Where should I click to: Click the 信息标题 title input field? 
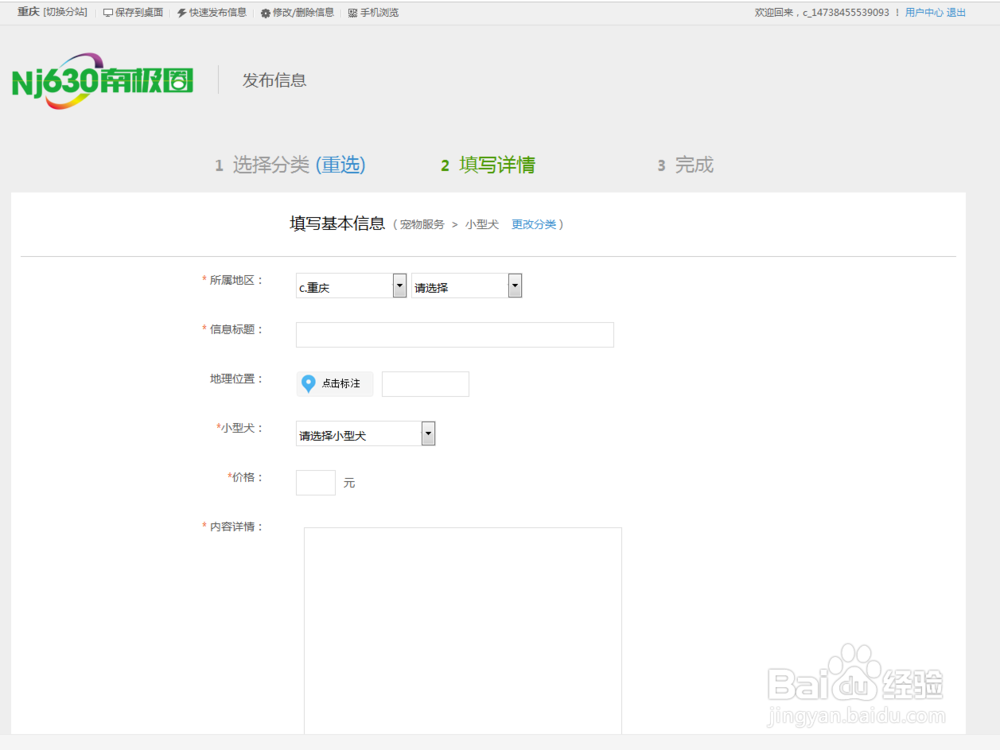454,334
